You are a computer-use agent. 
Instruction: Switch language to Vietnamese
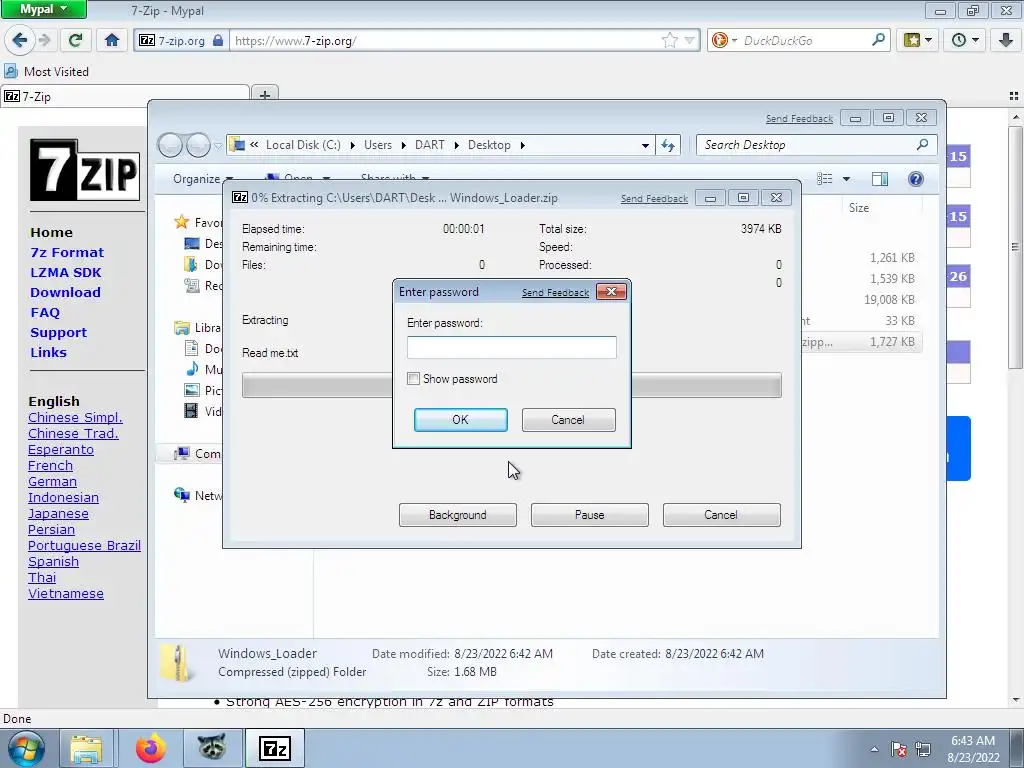click(x=66, y=594)
